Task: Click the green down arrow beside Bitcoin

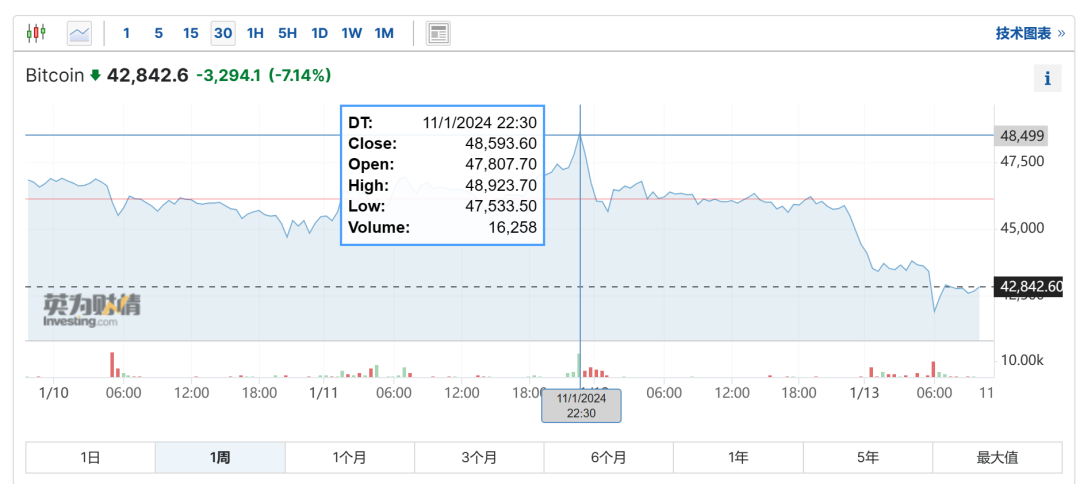Action: click(x=95, y=75)
